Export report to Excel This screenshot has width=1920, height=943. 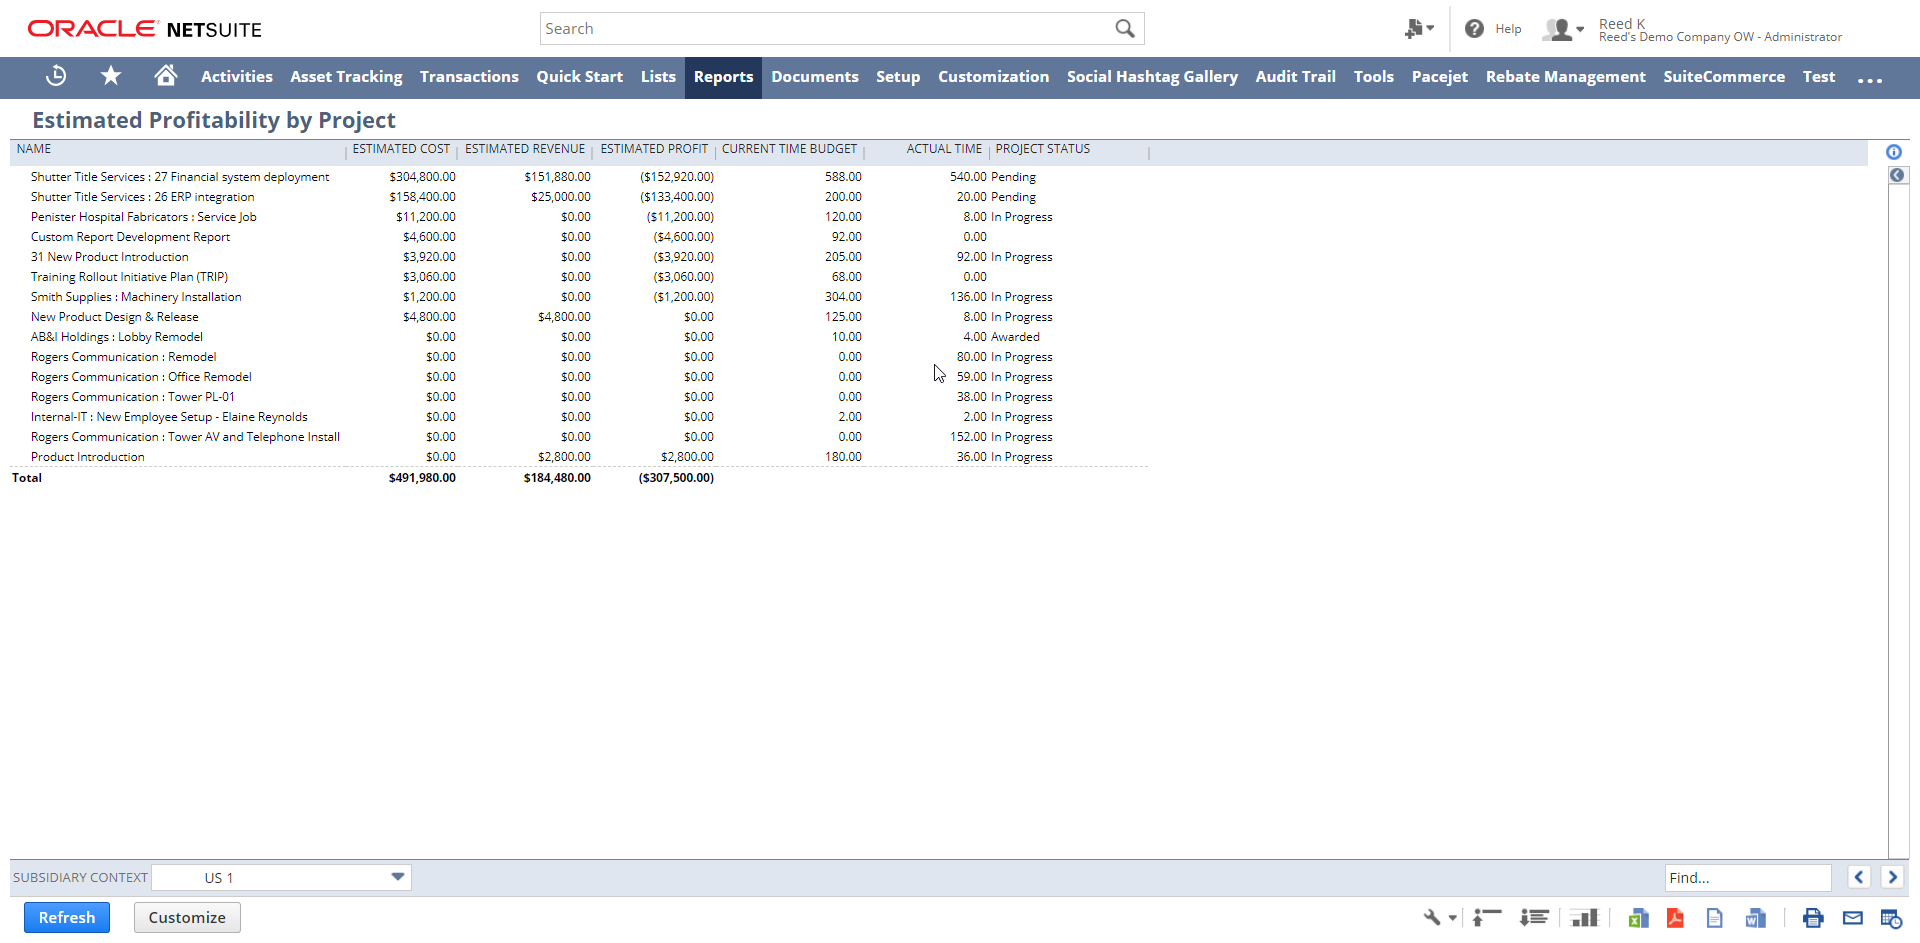(x=1637, y=918)
